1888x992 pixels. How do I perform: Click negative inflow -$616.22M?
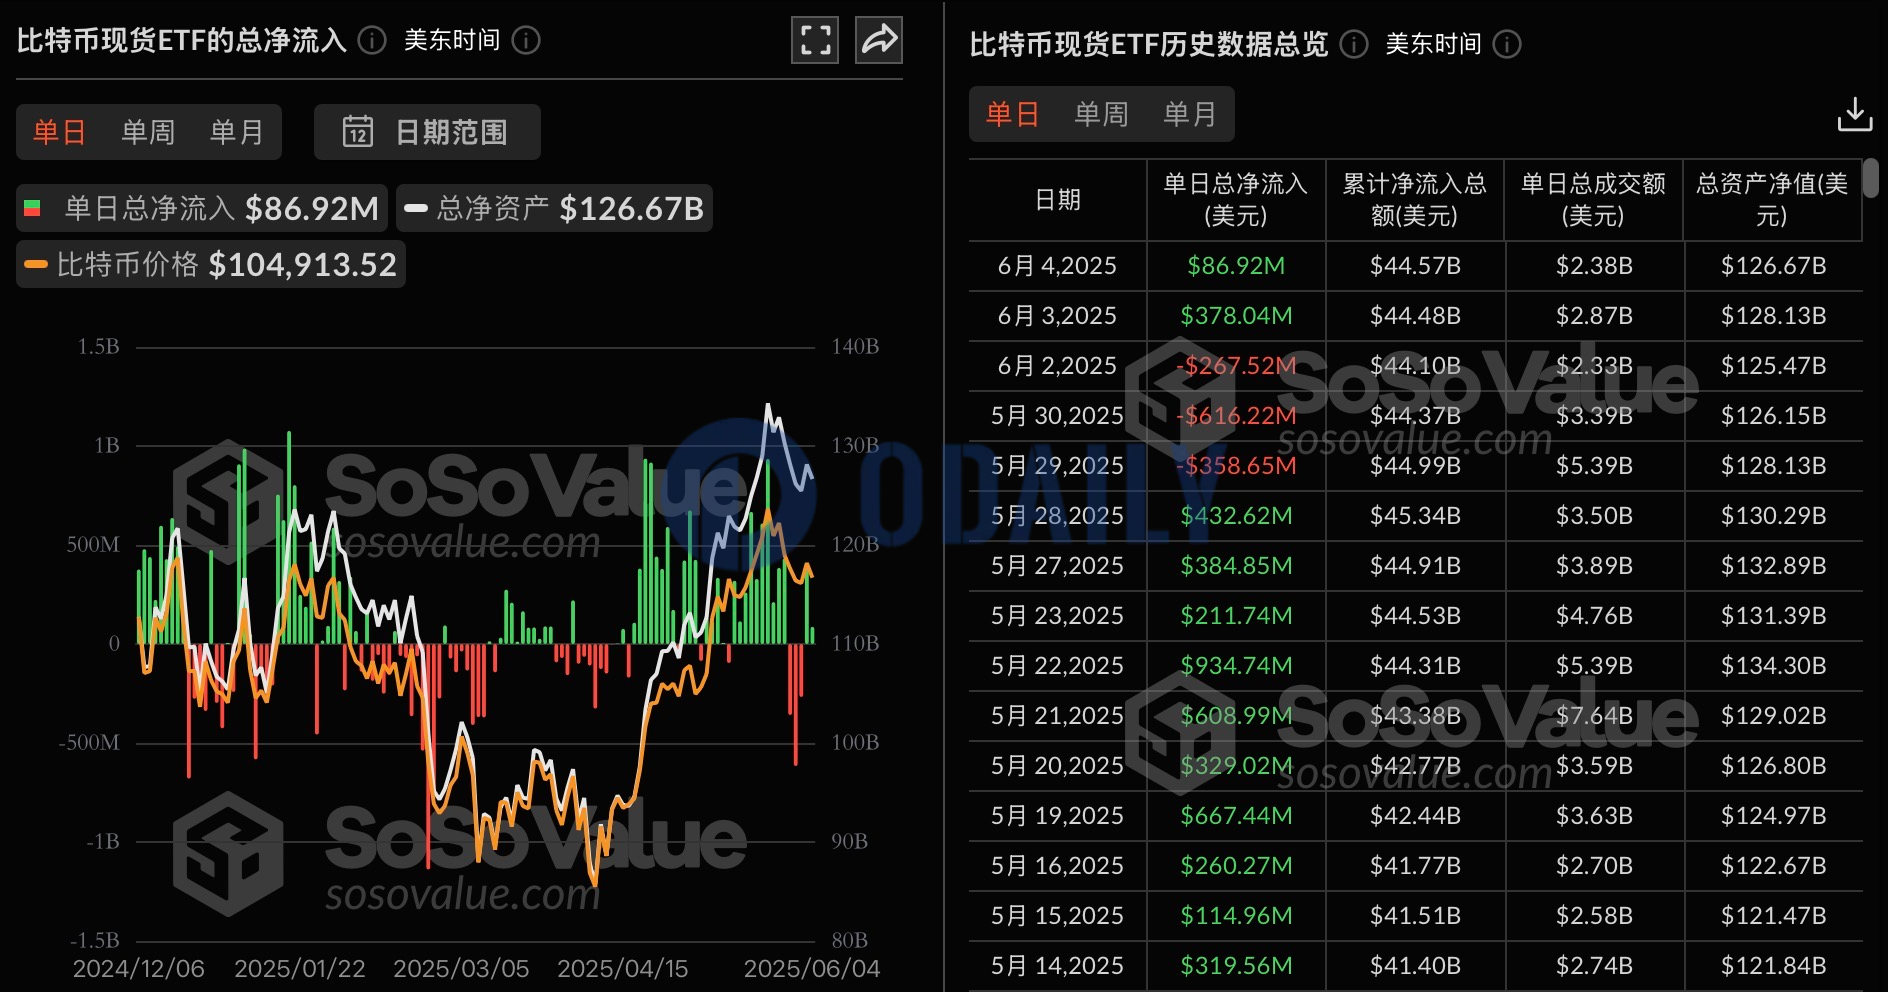[x=1236, y=416]
